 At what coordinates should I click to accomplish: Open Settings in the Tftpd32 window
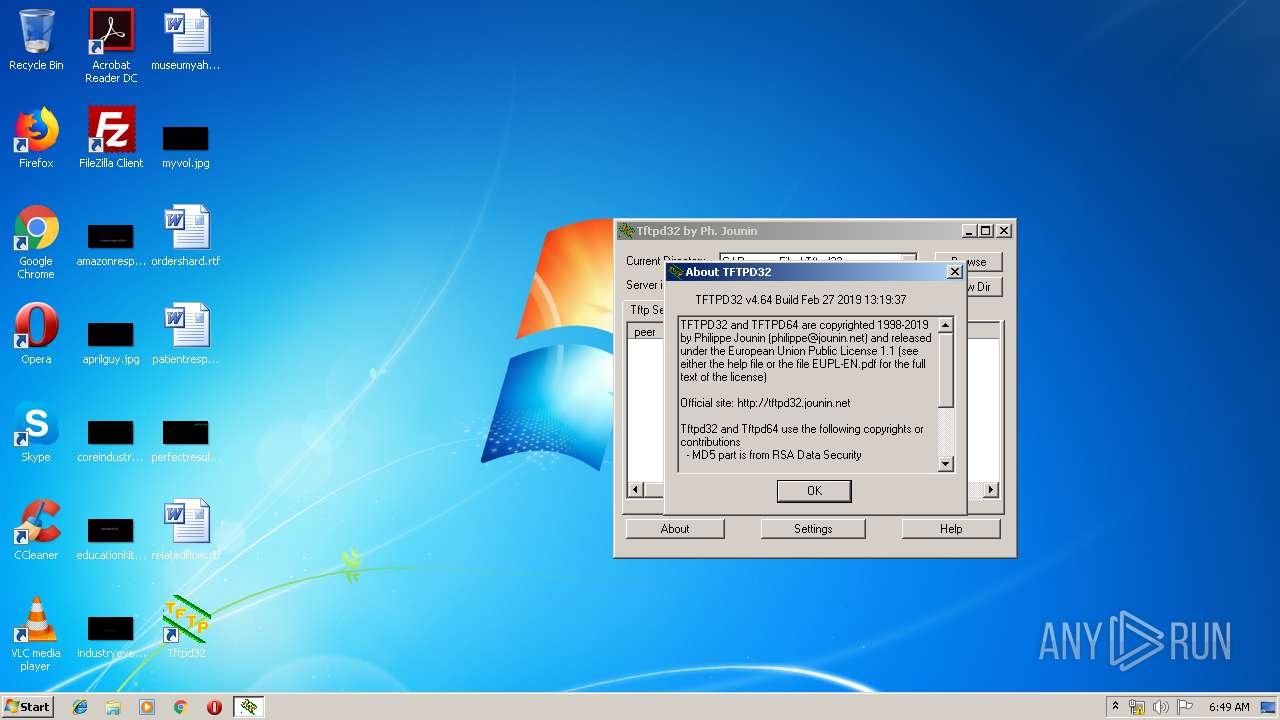[x=813, y=529]
